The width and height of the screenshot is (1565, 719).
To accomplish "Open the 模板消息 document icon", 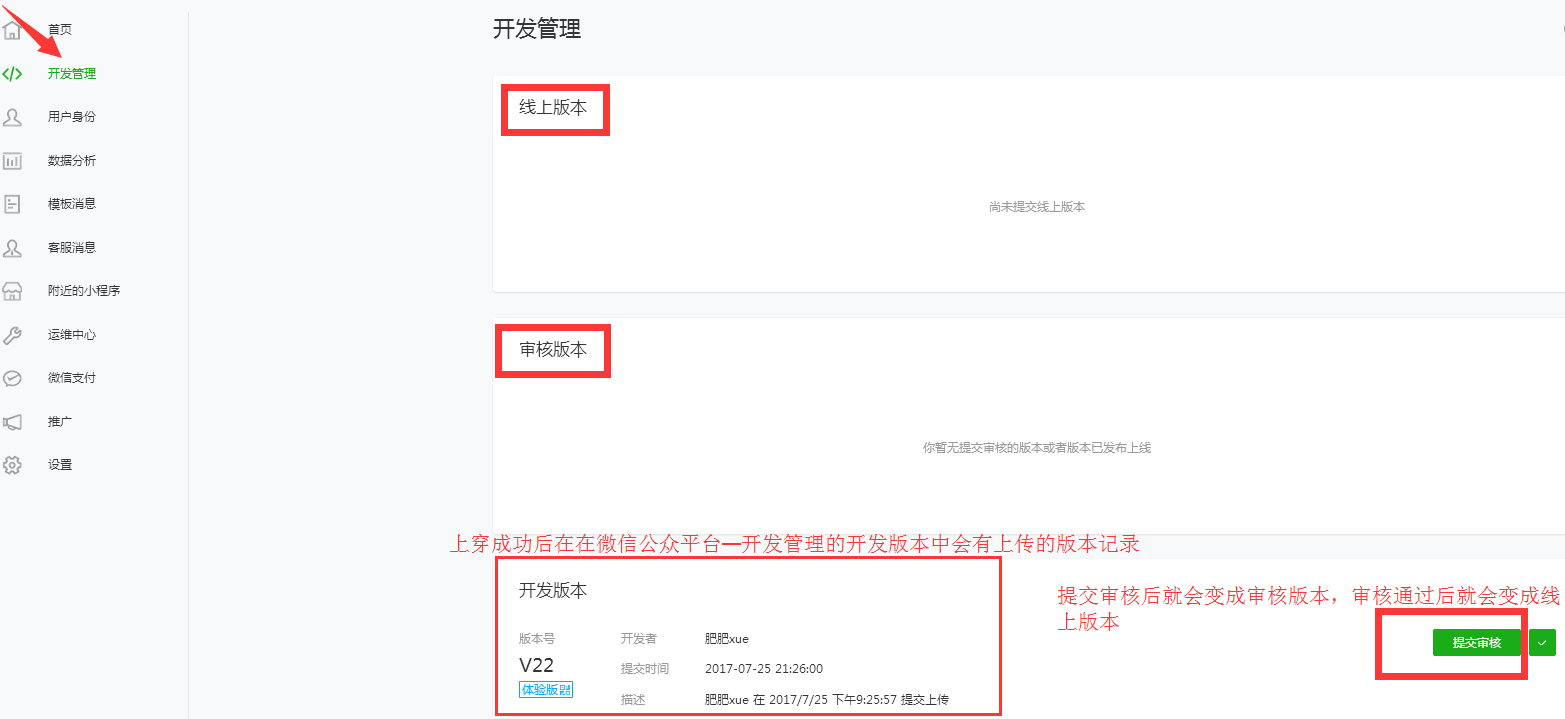I will 12,204.
